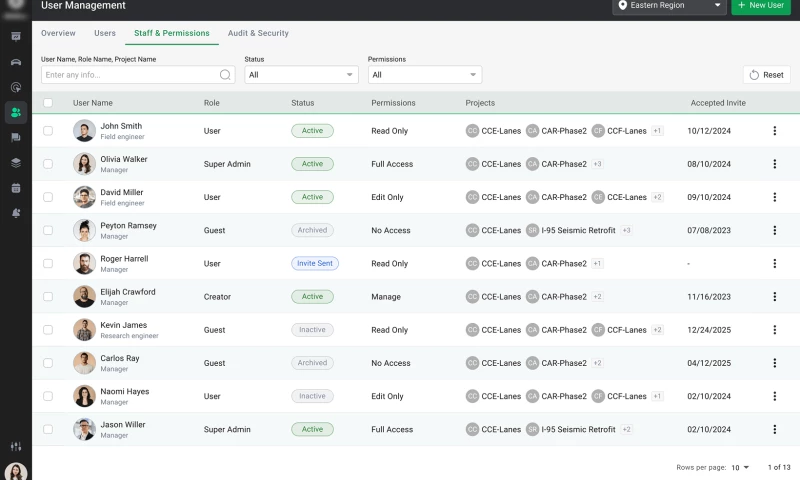Open the chat messages icon in sidebar
This screenshot has height=480, width=800.
tap(16, 137)
